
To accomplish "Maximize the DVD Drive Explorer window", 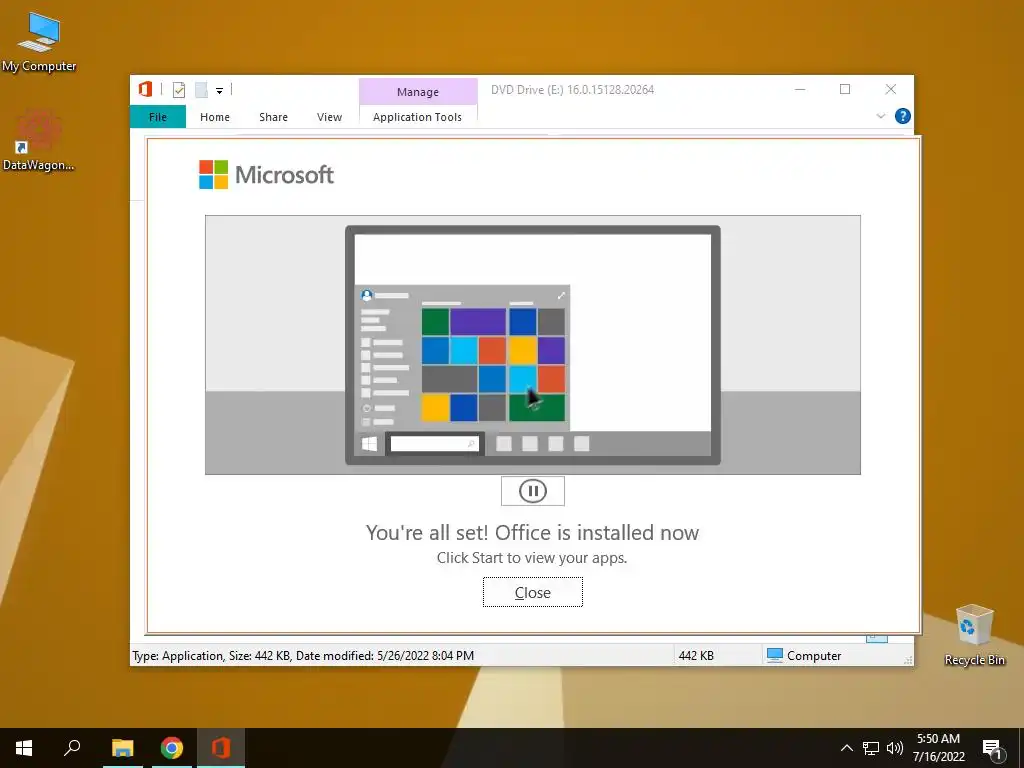I will coord(845,89).
